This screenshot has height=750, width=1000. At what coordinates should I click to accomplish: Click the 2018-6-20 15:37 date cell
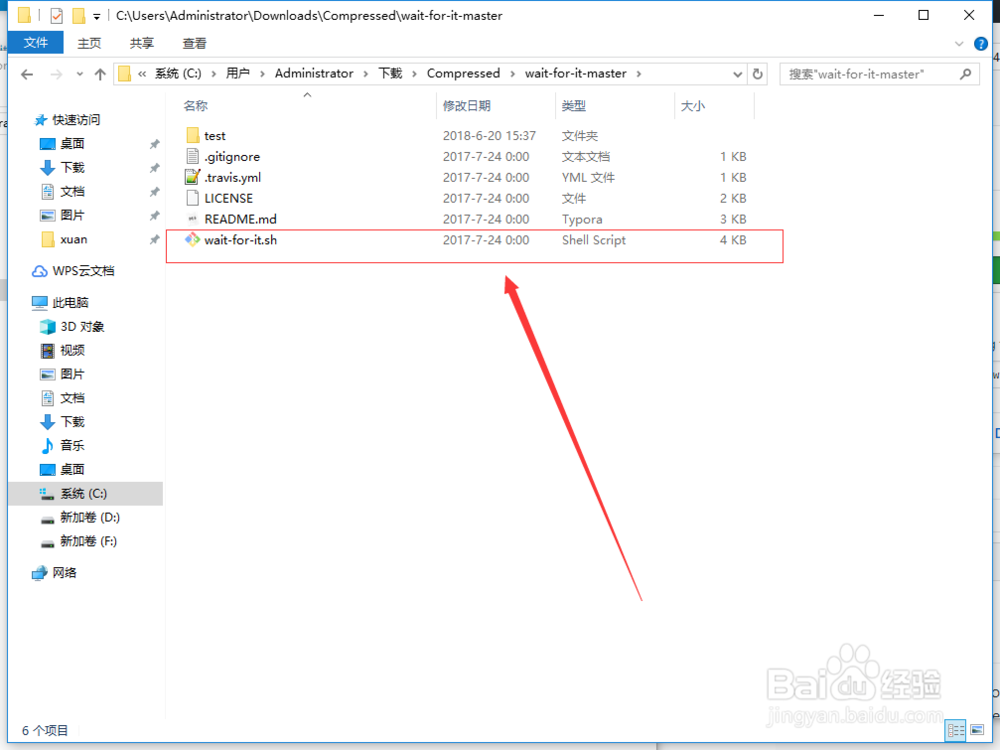(489, 136)
